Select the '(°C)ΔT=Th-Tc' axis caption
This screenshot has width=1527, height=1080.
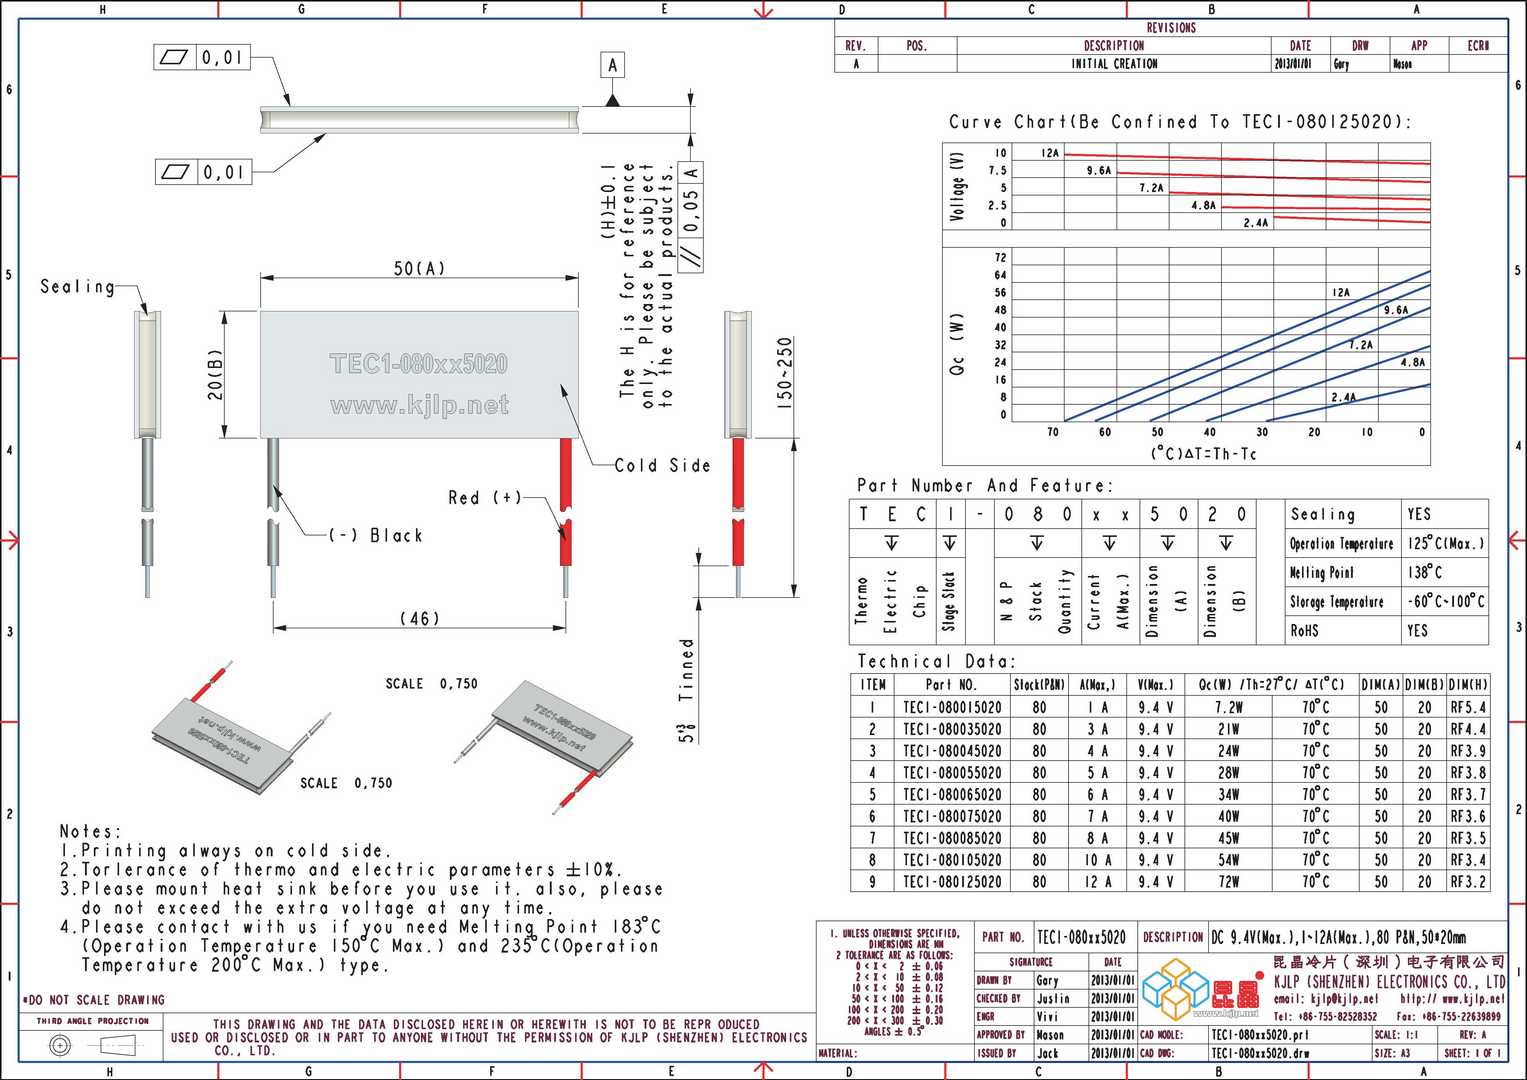[1204, 454]
